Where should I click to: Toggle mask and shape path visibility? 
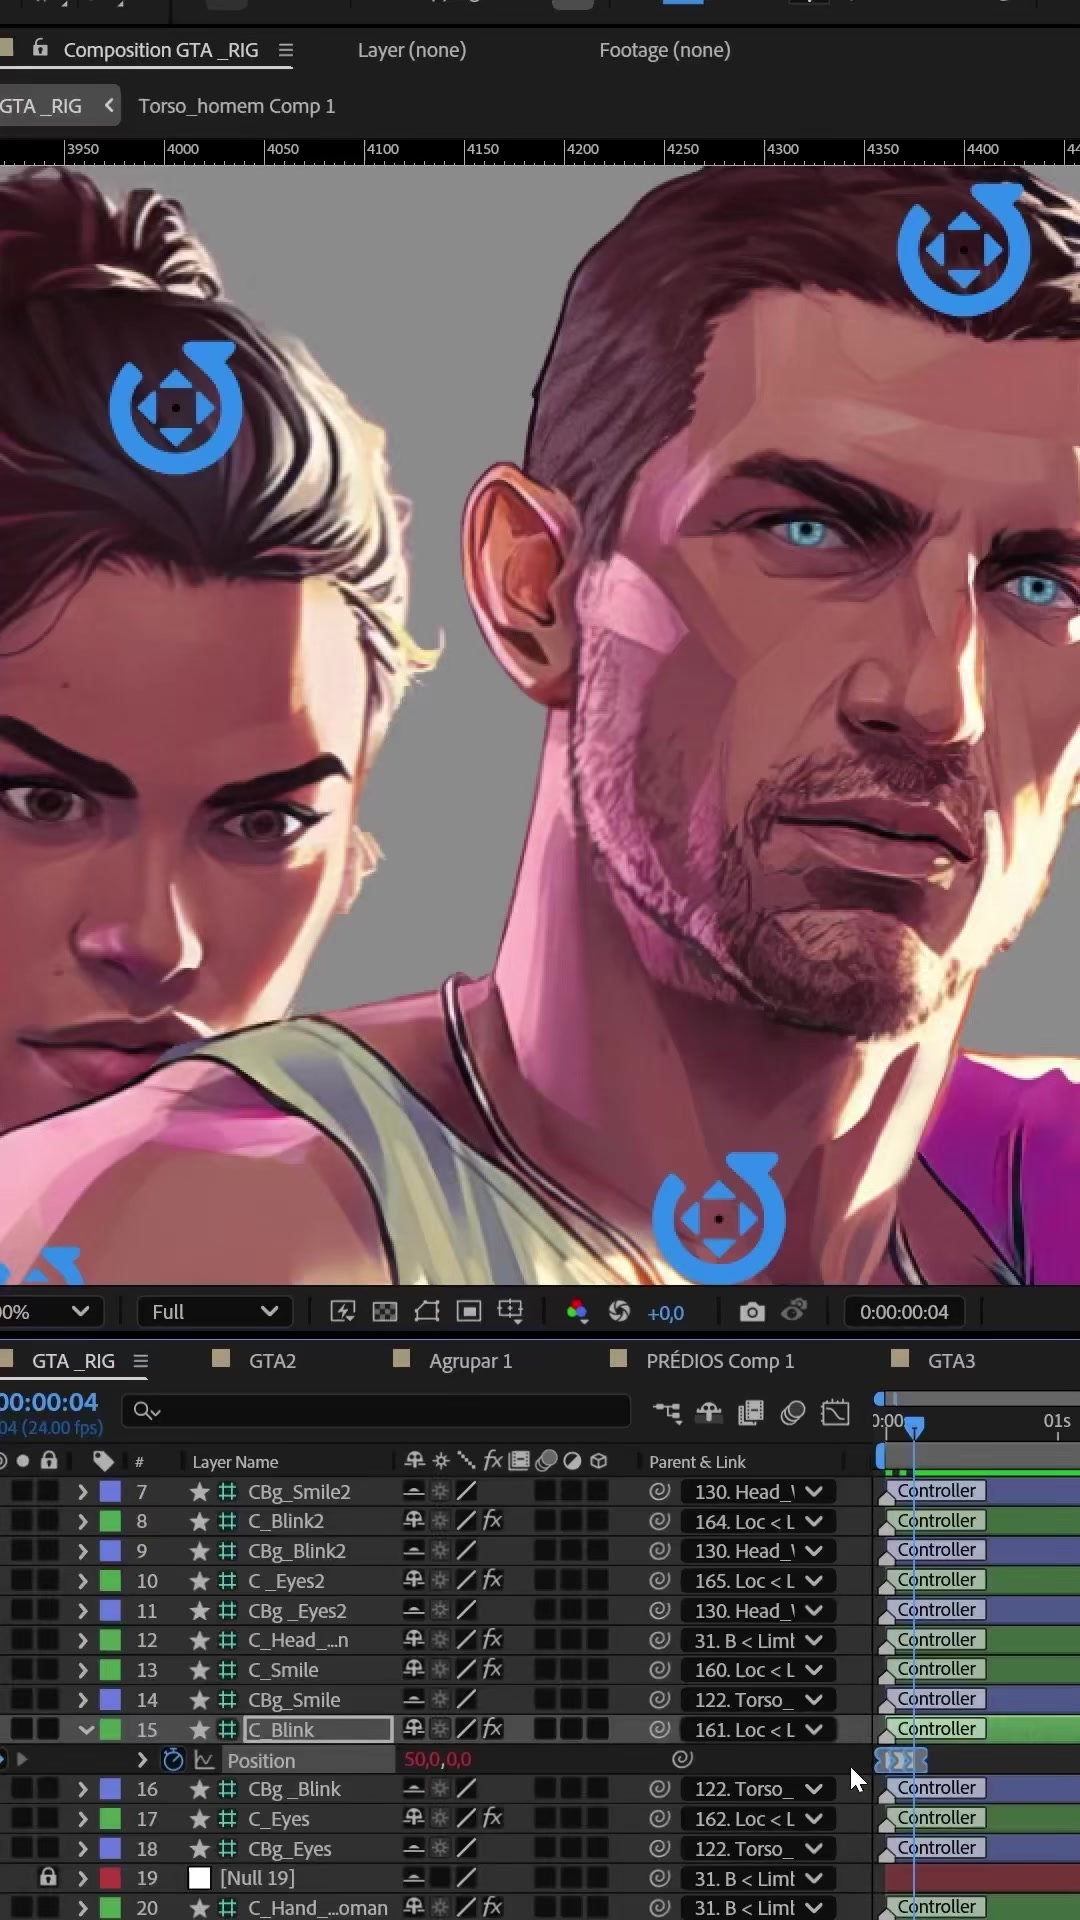[427, 1312]
